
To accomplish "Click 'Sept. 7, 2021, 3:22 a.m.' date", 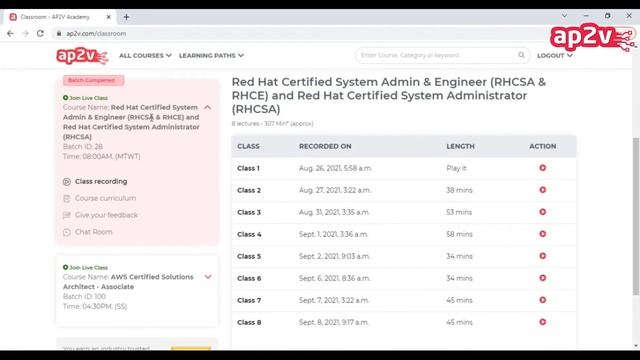I will click(x=334, y=300).
